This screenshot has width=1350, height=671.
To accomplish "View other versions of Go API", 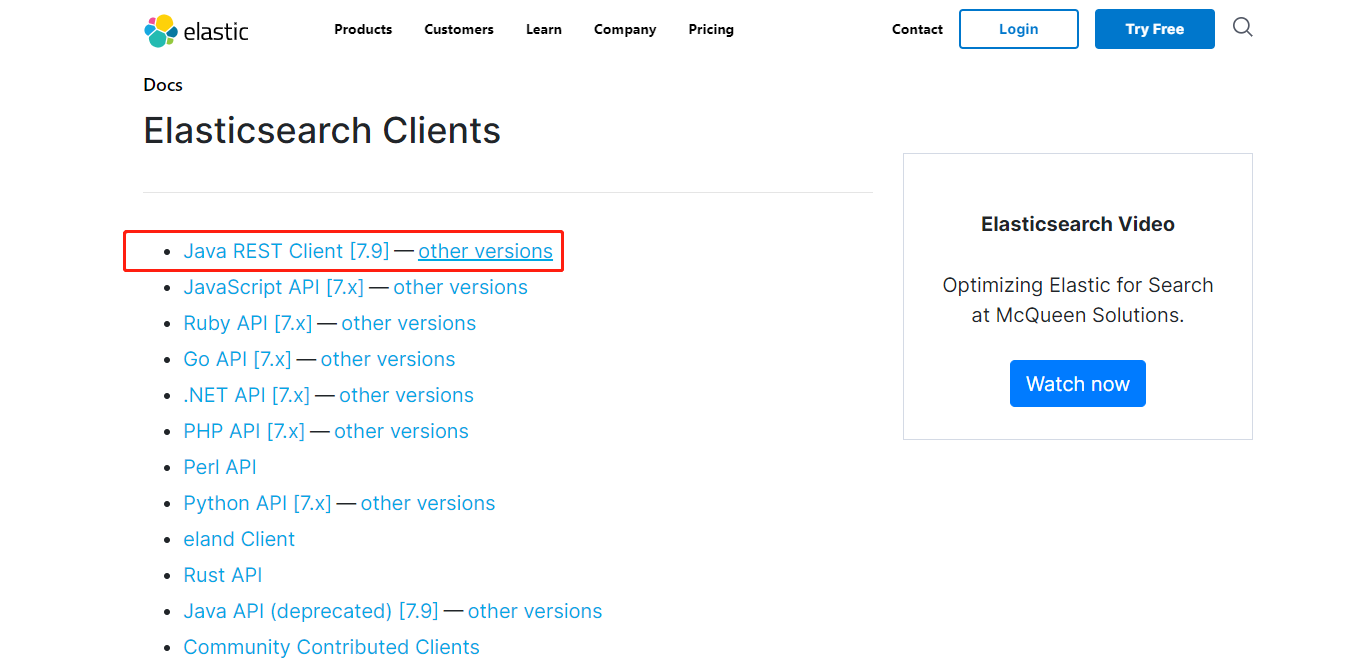I will (x=388, y=359).
